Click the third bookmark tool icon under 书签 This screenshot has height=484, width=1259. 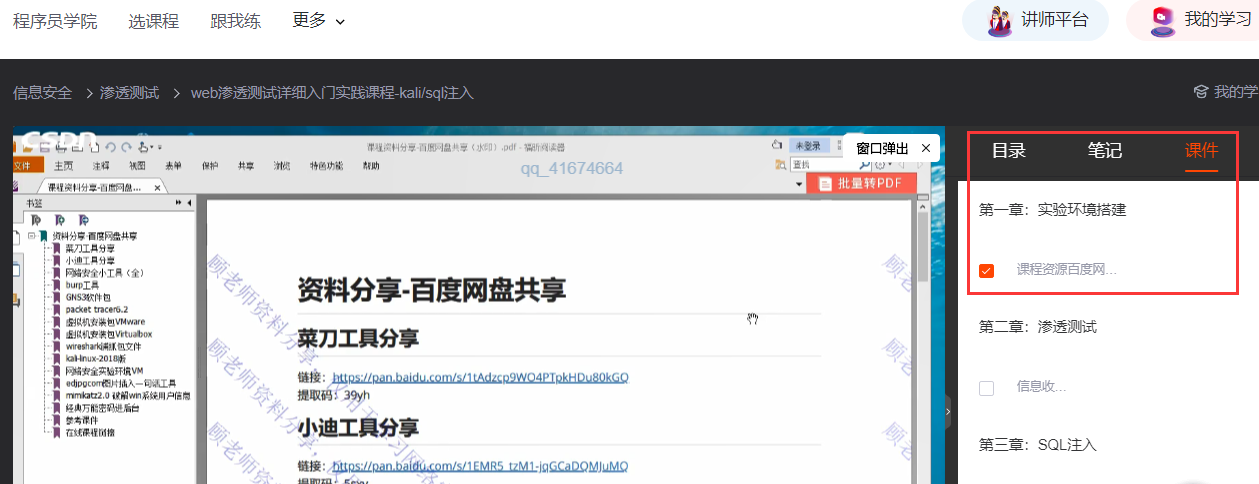[84, 220]
